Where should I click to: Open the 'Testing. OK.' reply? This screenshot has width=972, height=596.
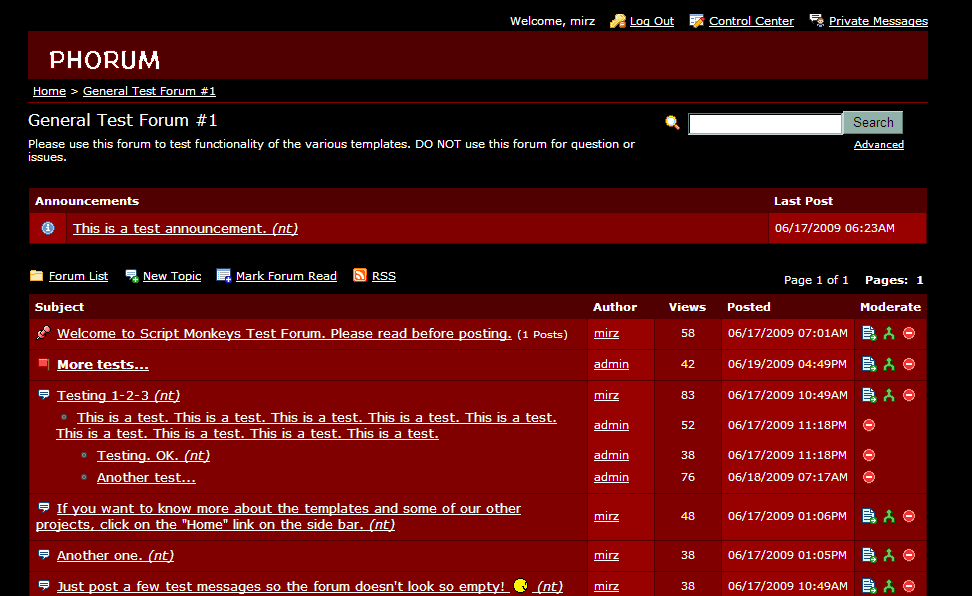(x=153, y=455)
